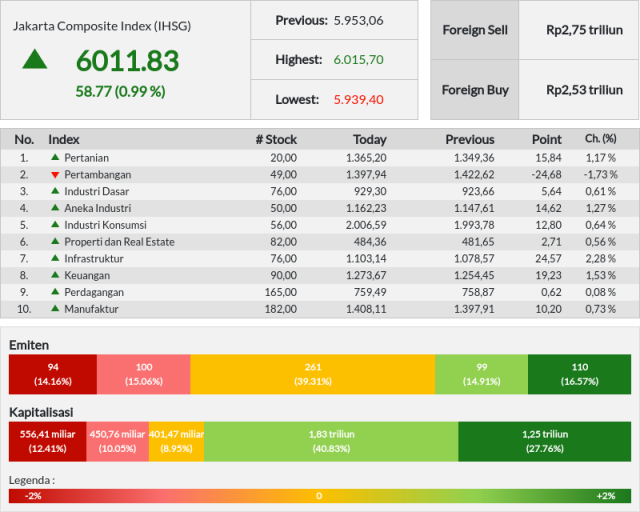Click the red down arrow beside Pertambangan
The image size is (640, 512).
(x=55, y=175)
